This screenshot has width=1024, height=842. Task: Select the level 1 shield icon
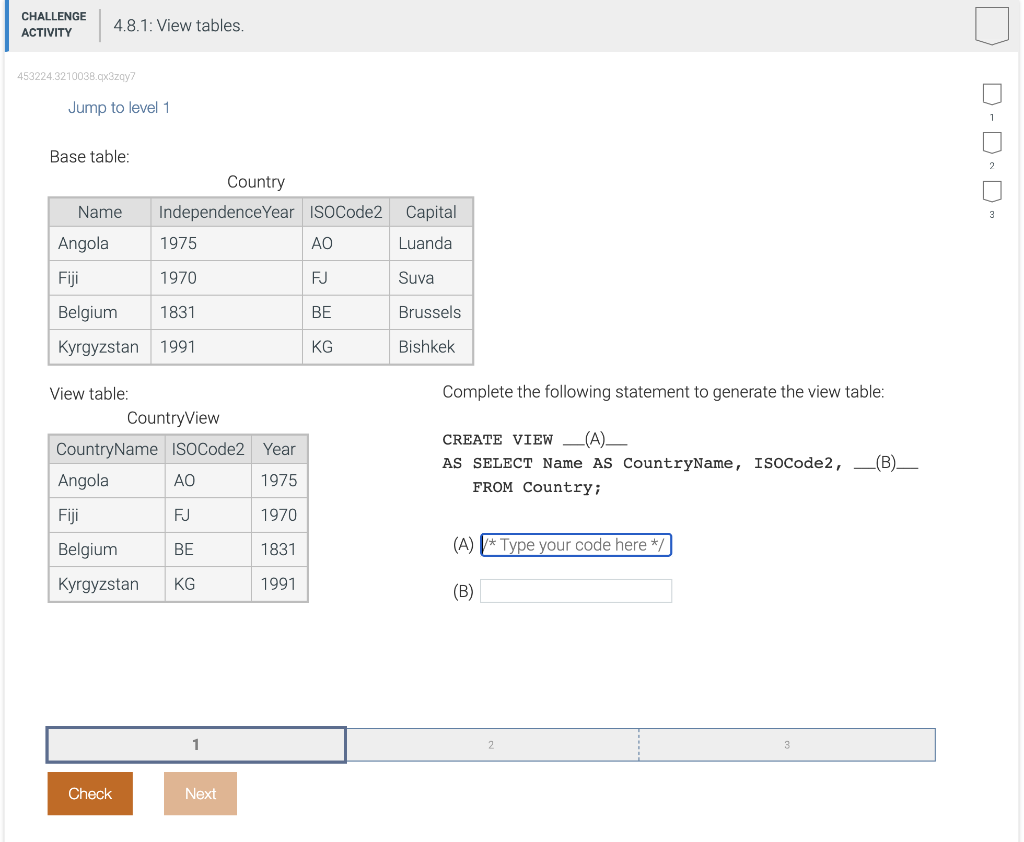991,93
